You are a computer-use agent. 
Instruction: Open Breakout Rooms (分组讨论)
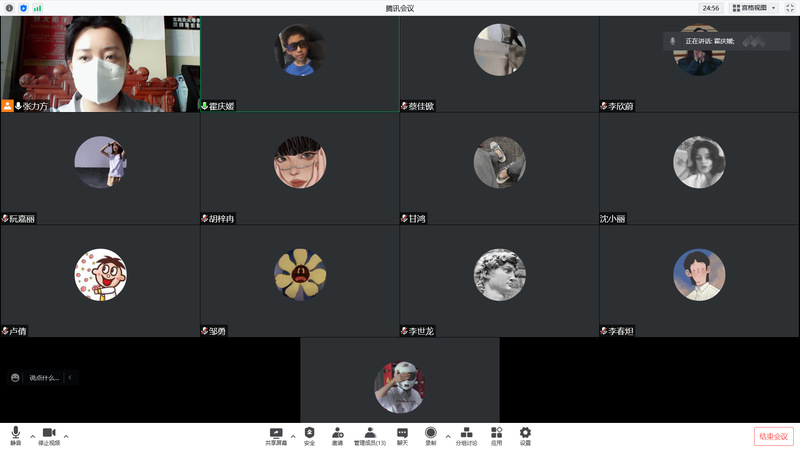(466, 434)
